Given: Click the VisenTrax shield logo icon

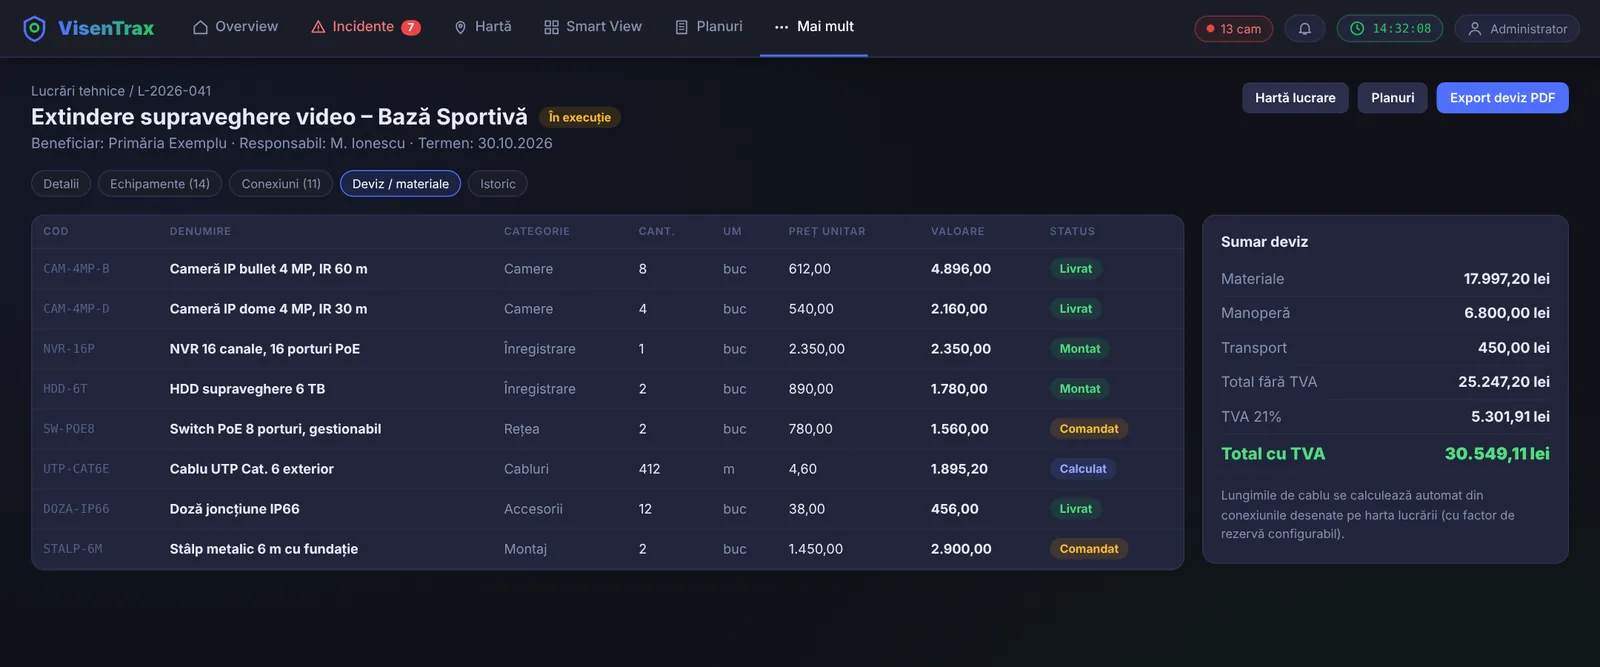Looking at the screenshot, I should (x=34, y=28).
